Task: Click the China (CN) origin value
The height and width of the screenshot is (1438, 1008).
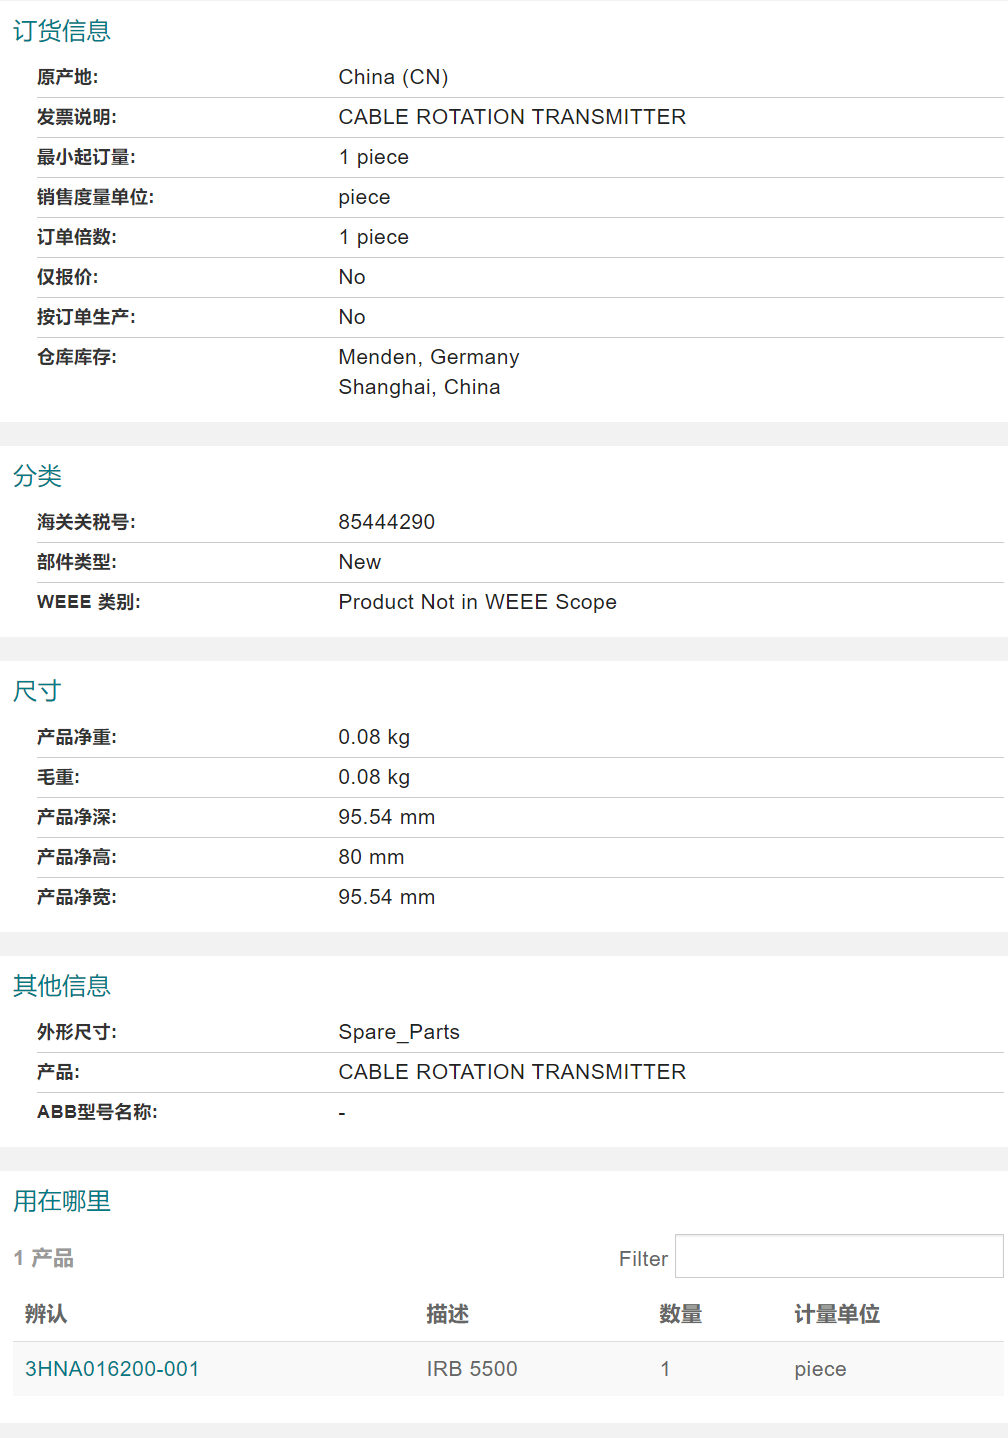Action: 393,77
